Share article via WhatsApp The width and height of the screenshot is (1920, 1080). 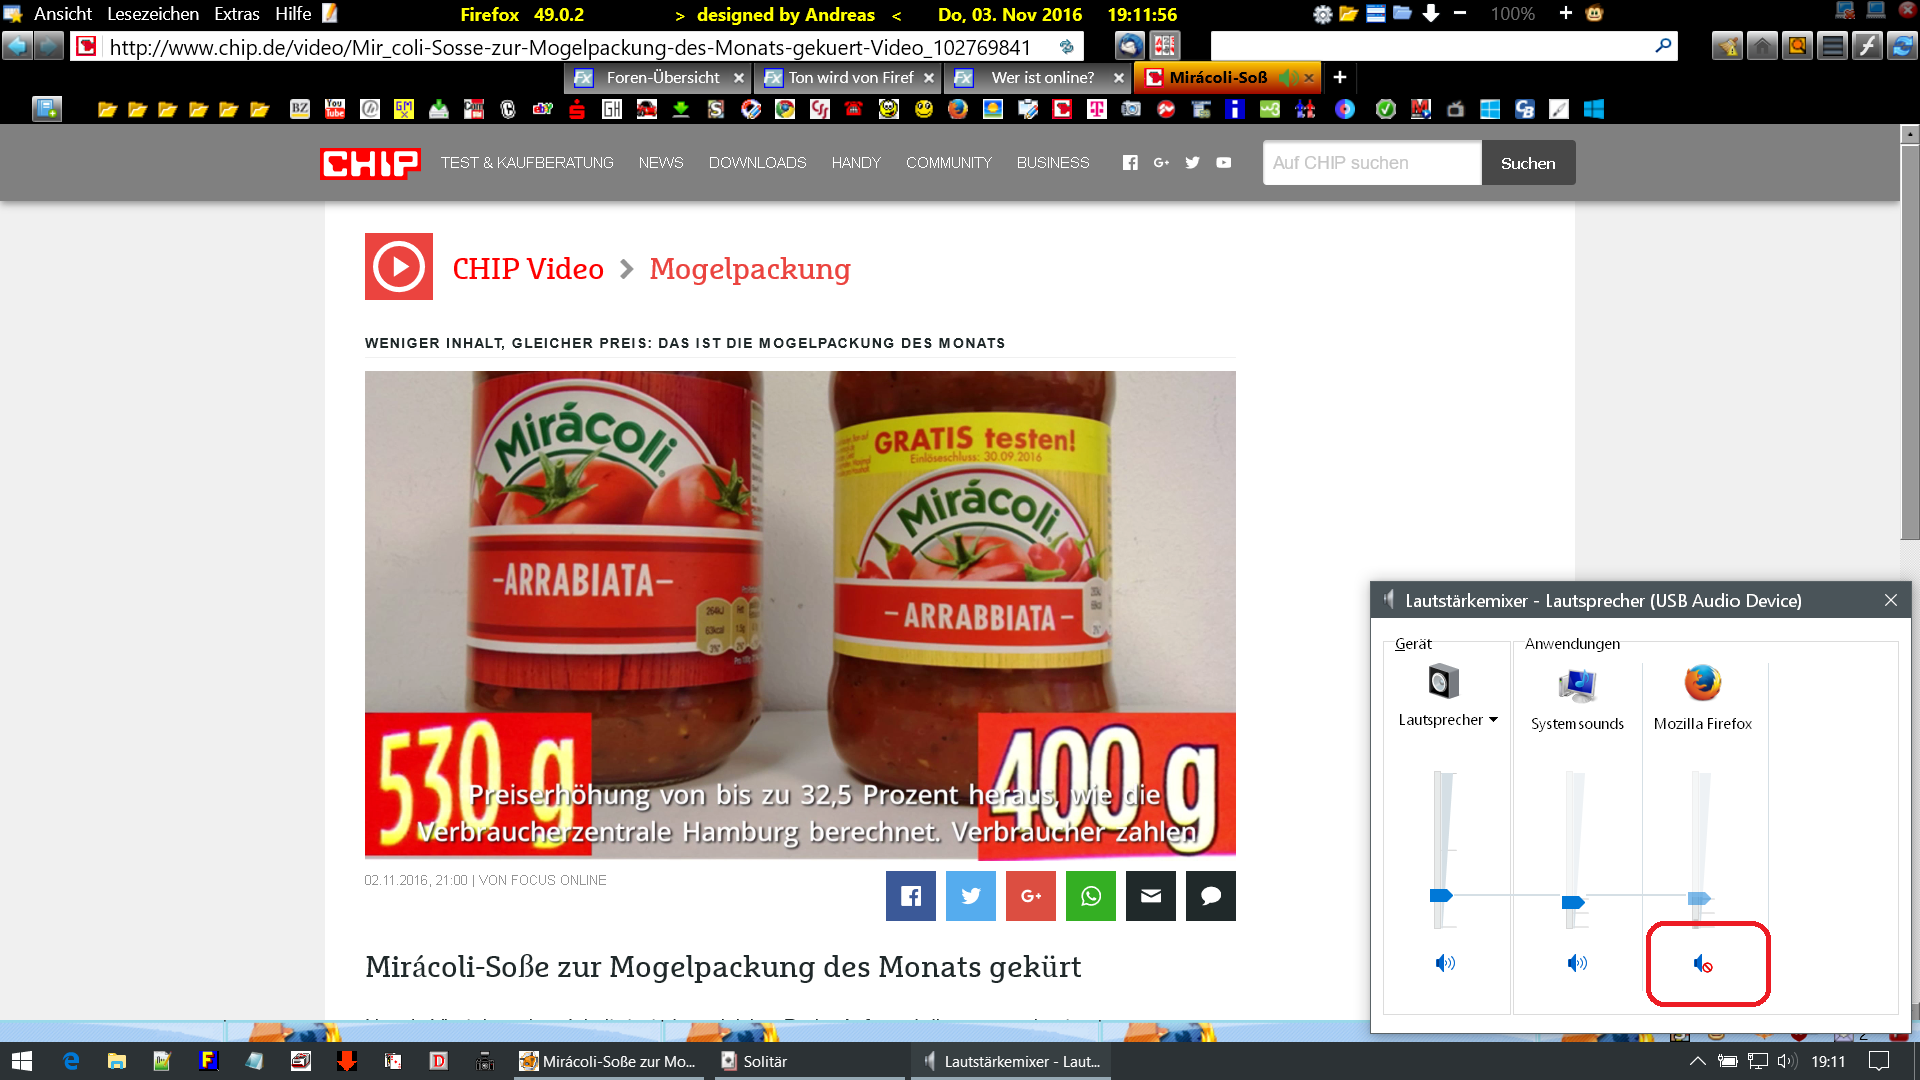click(x=1090, y=896)
